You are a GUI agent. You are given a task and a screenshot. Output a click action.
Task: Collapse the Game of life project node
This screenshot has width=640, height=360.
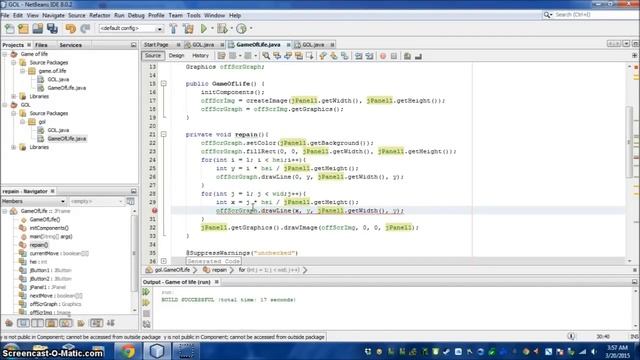[x=5, y=54]
